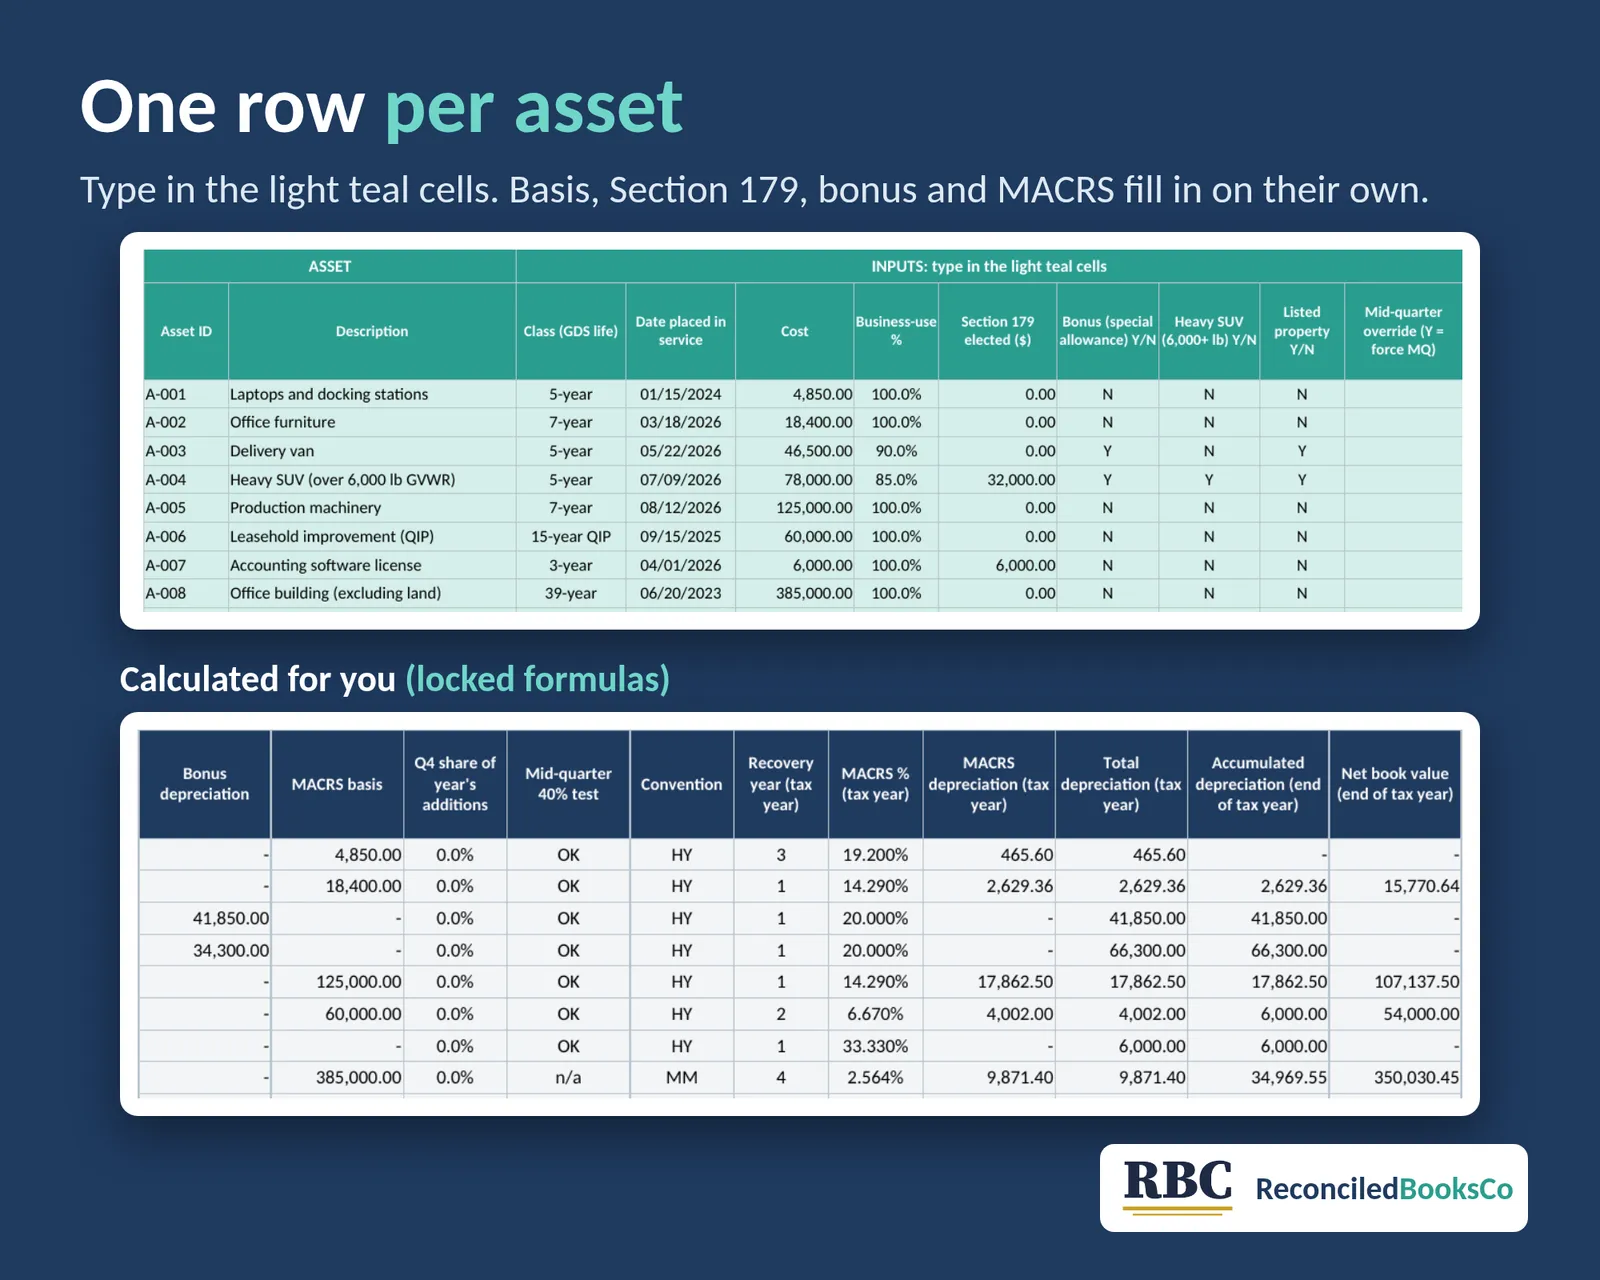This screenshot has height=1280, width=1600.
Task: Click the Bonus (special allowance) Y/N header
Action: (1108, 331)
